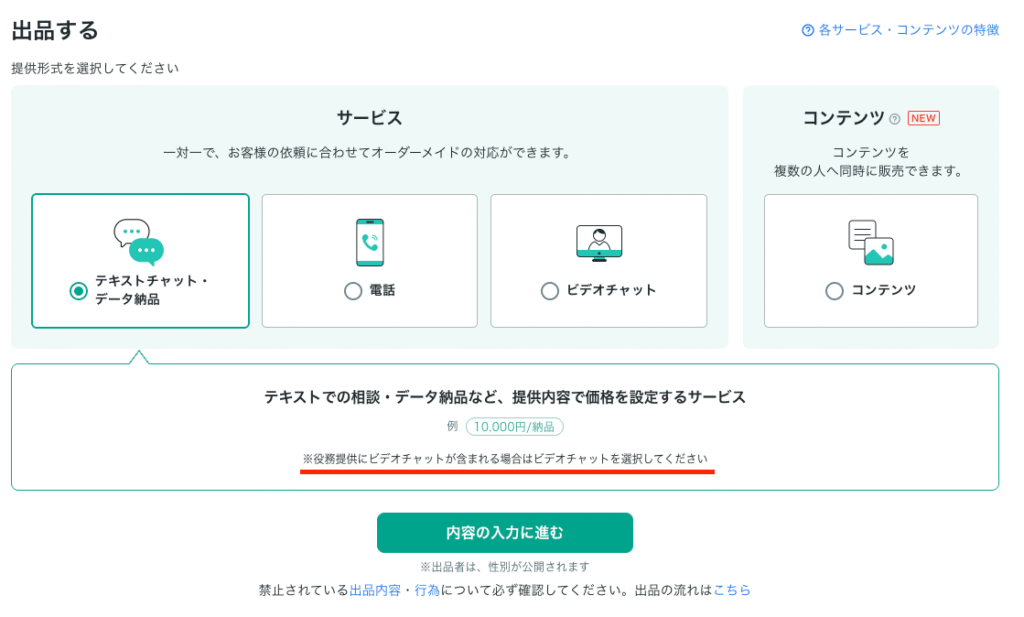Click the 出品する page title
The image size is (1024, 617).
(x=55, y=30)
